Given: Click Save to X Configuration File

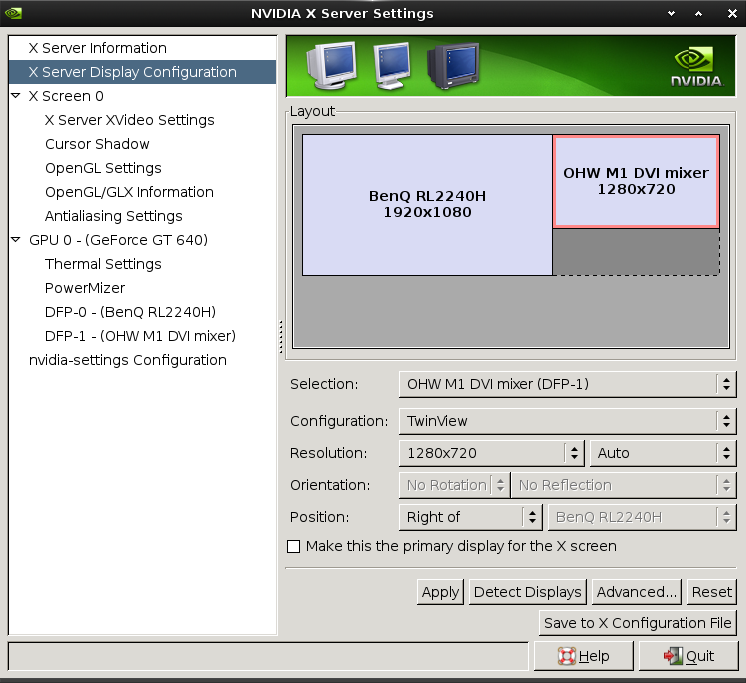Looking at the screenshot, I should pos(638,623).
